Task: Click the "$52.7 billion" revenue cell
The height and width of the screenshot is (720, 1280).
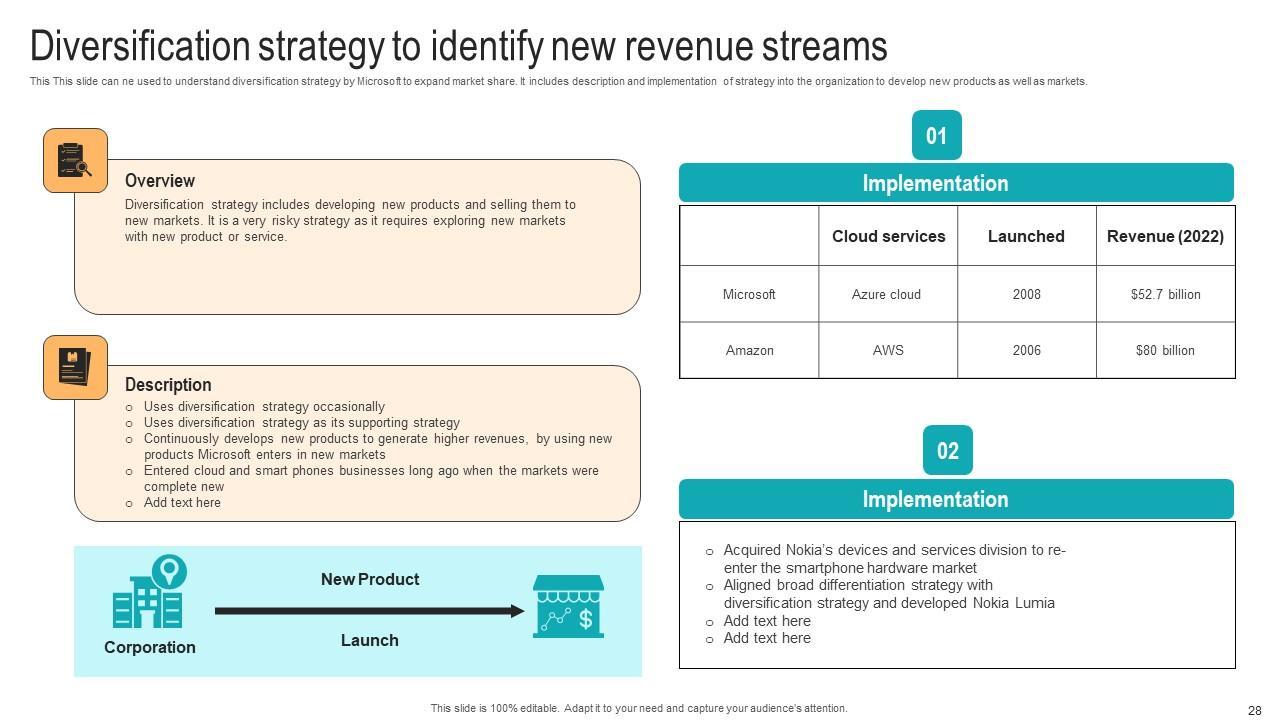Action: [1166, 294]
